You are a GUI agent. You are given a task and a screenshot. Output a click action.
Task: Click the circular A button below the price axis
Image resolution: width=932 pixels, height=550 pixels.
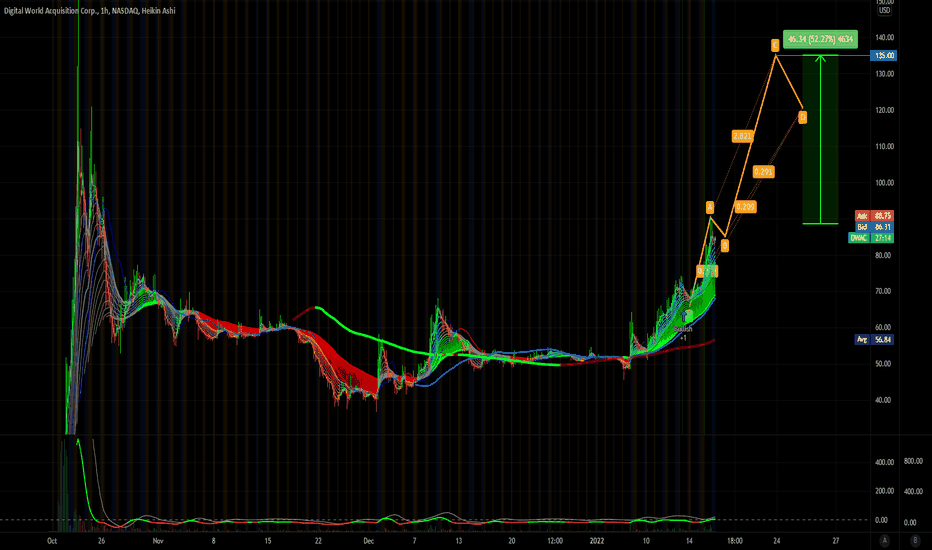pyautogui.click(x=884, y=540)
